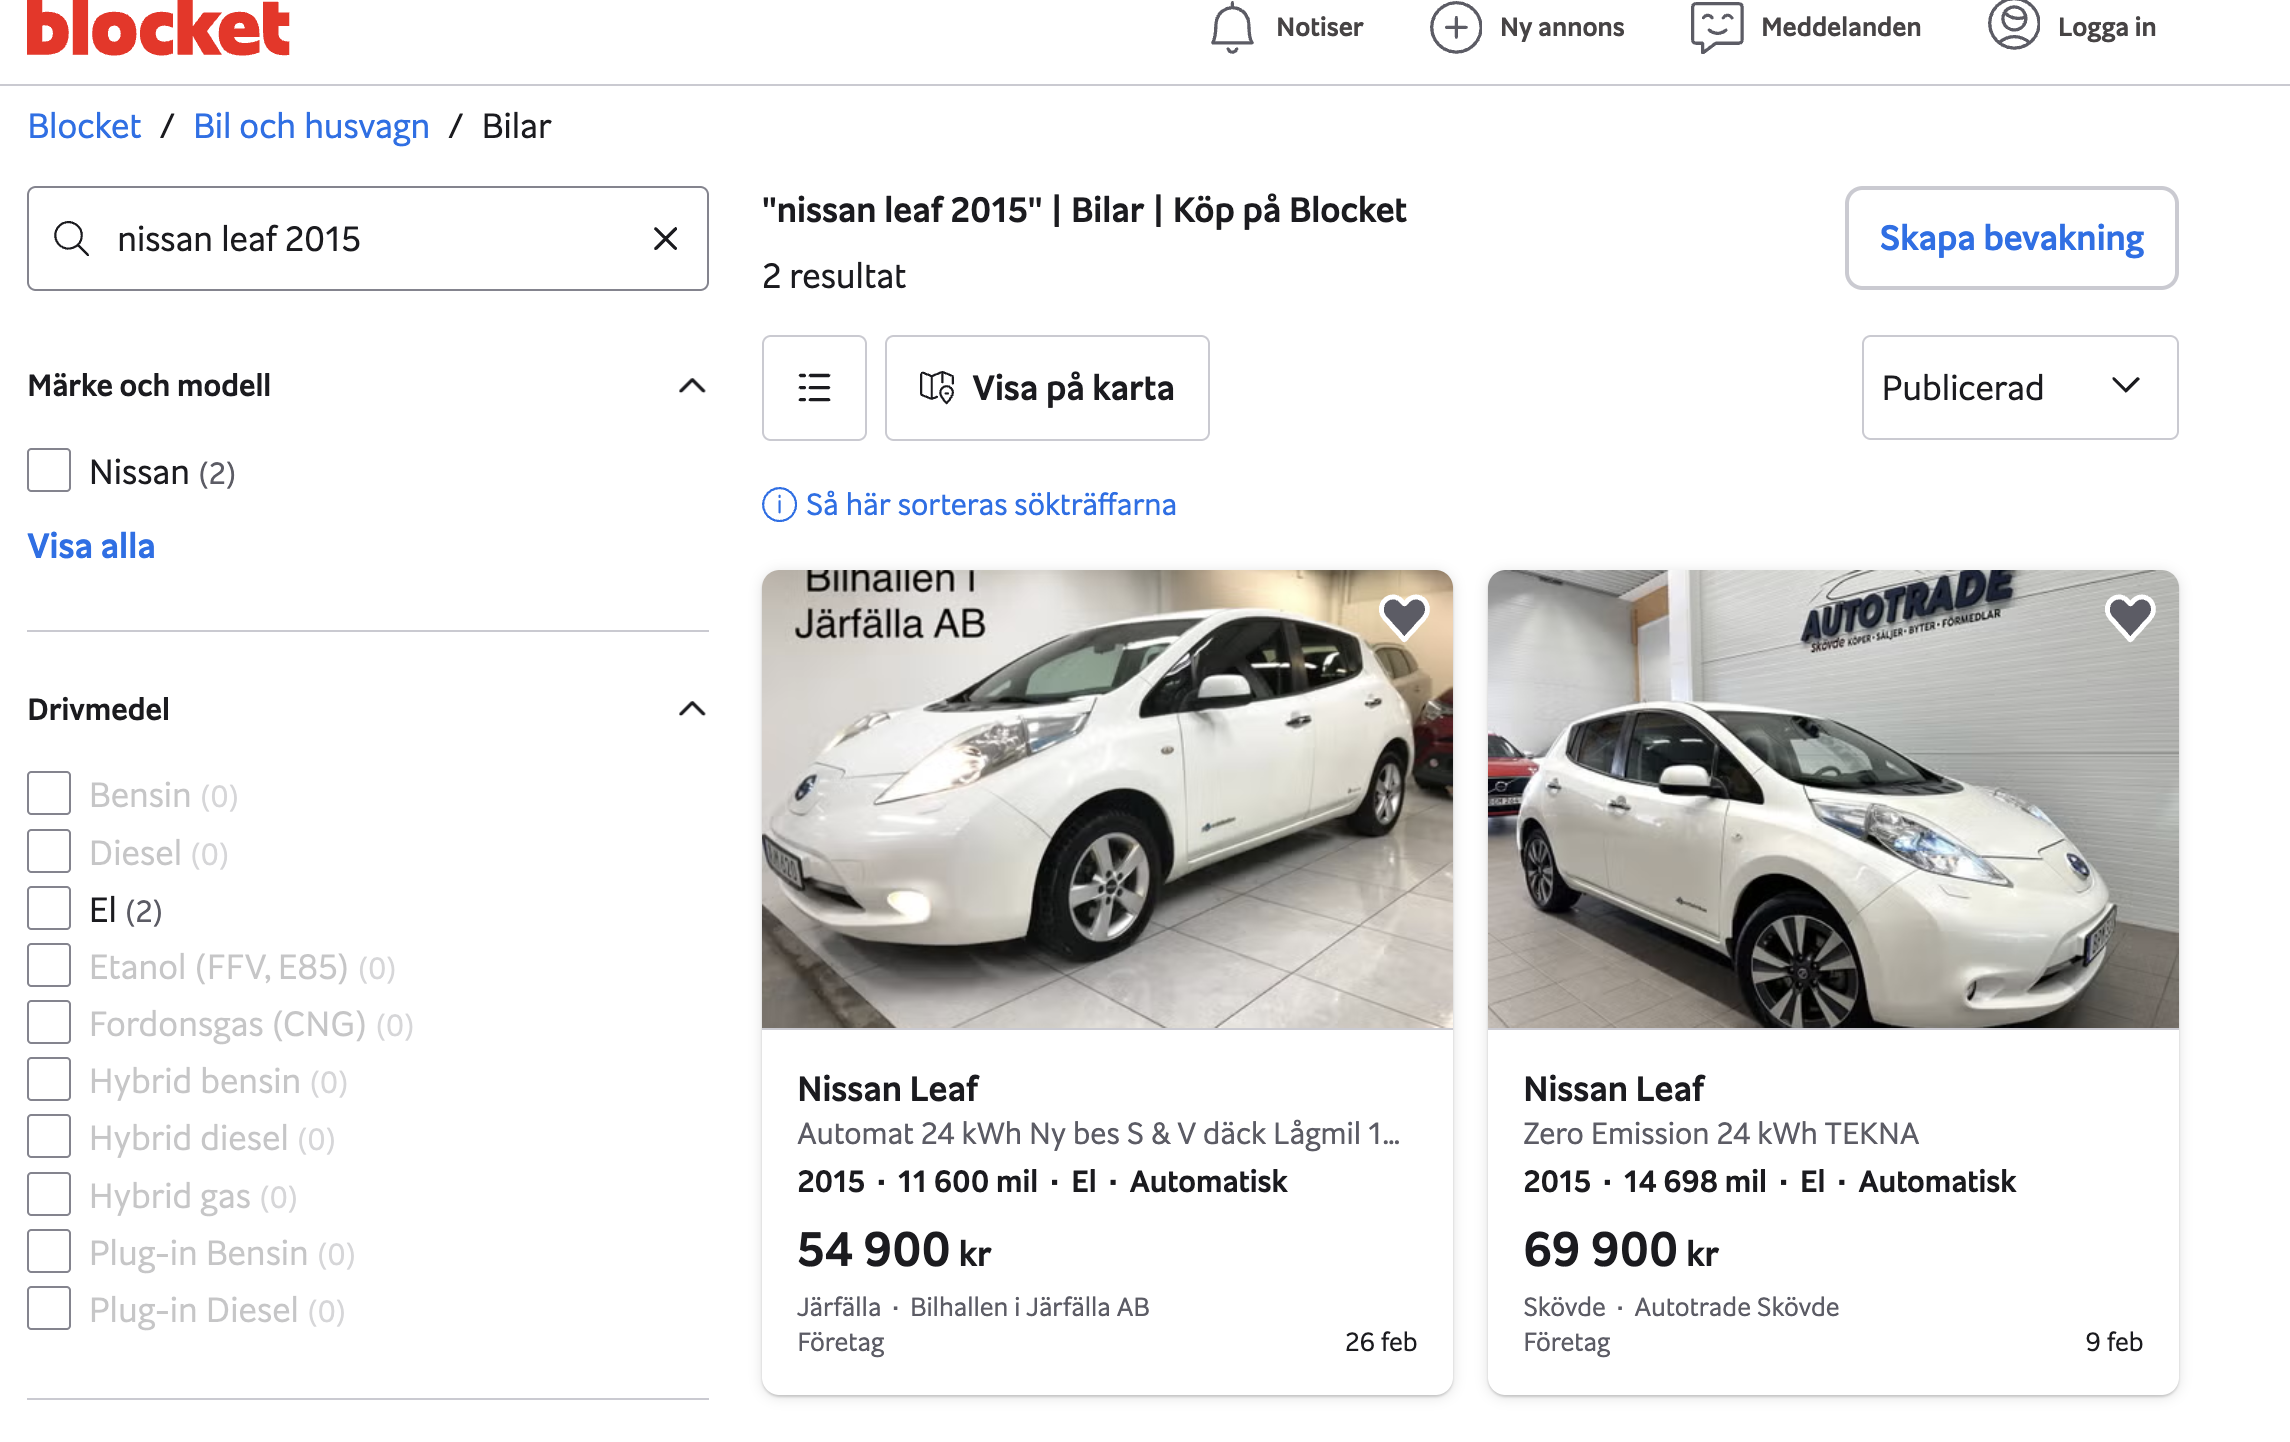Image resolution: width=2290 pixels, height=1442 pixels.
Task: Open the Publicerad sort dropdown
Action: (2019, 388)
